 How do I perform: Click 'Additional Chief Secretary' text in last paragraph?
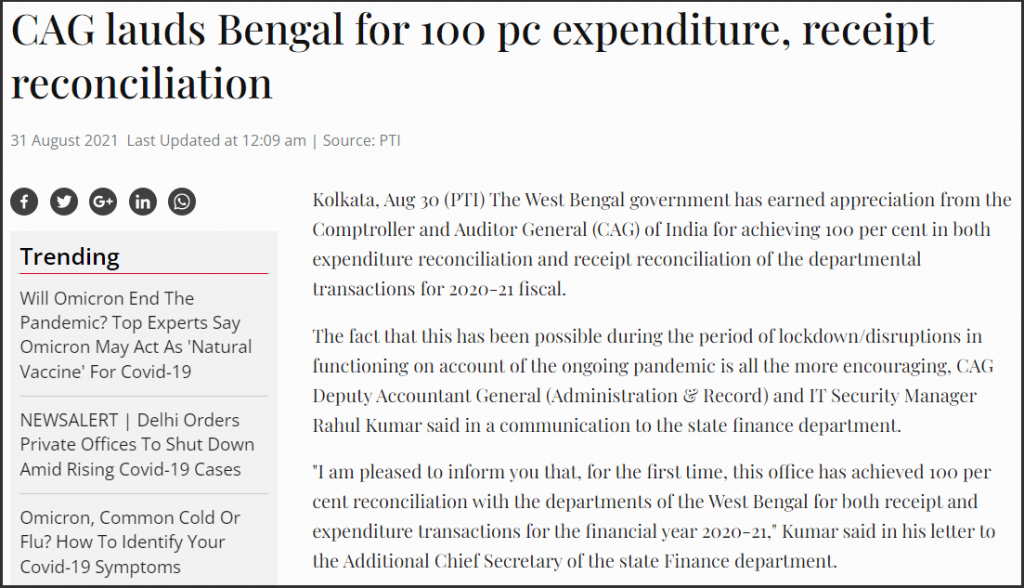click(446, 561)
